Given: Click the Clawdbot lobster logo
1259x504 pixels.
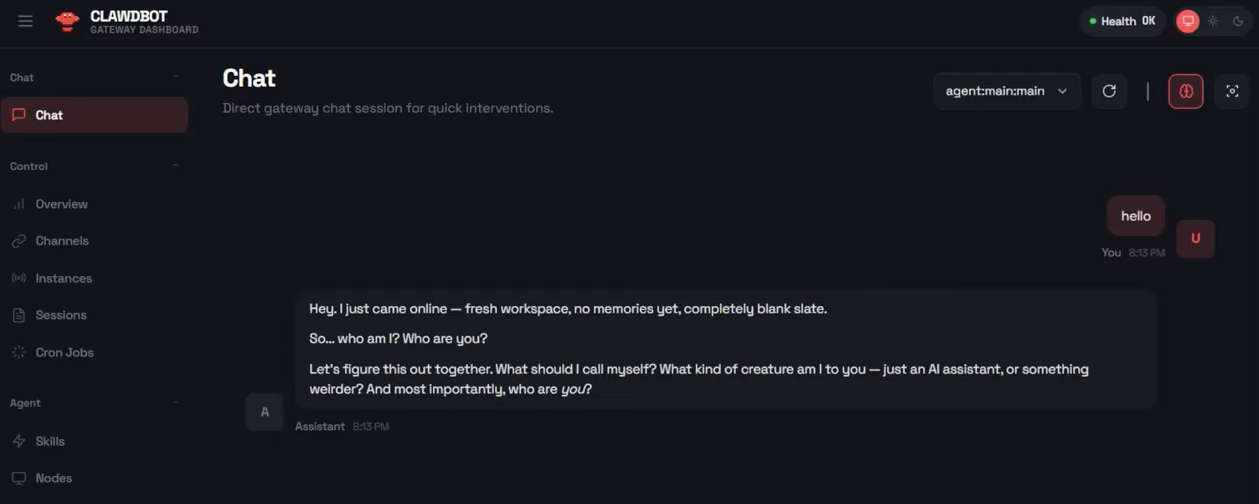Looking at the screenshot, I should coord(67,21).
